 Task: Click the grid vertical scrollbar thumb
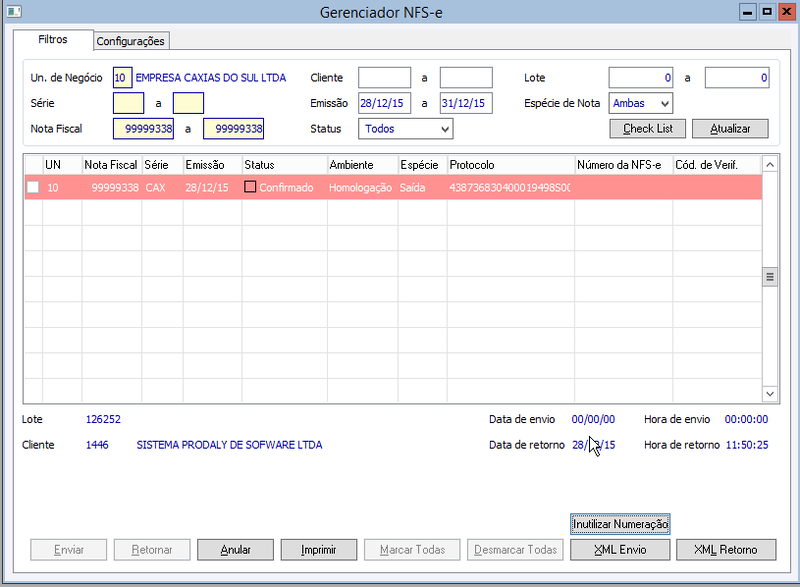tap(770, 277)
